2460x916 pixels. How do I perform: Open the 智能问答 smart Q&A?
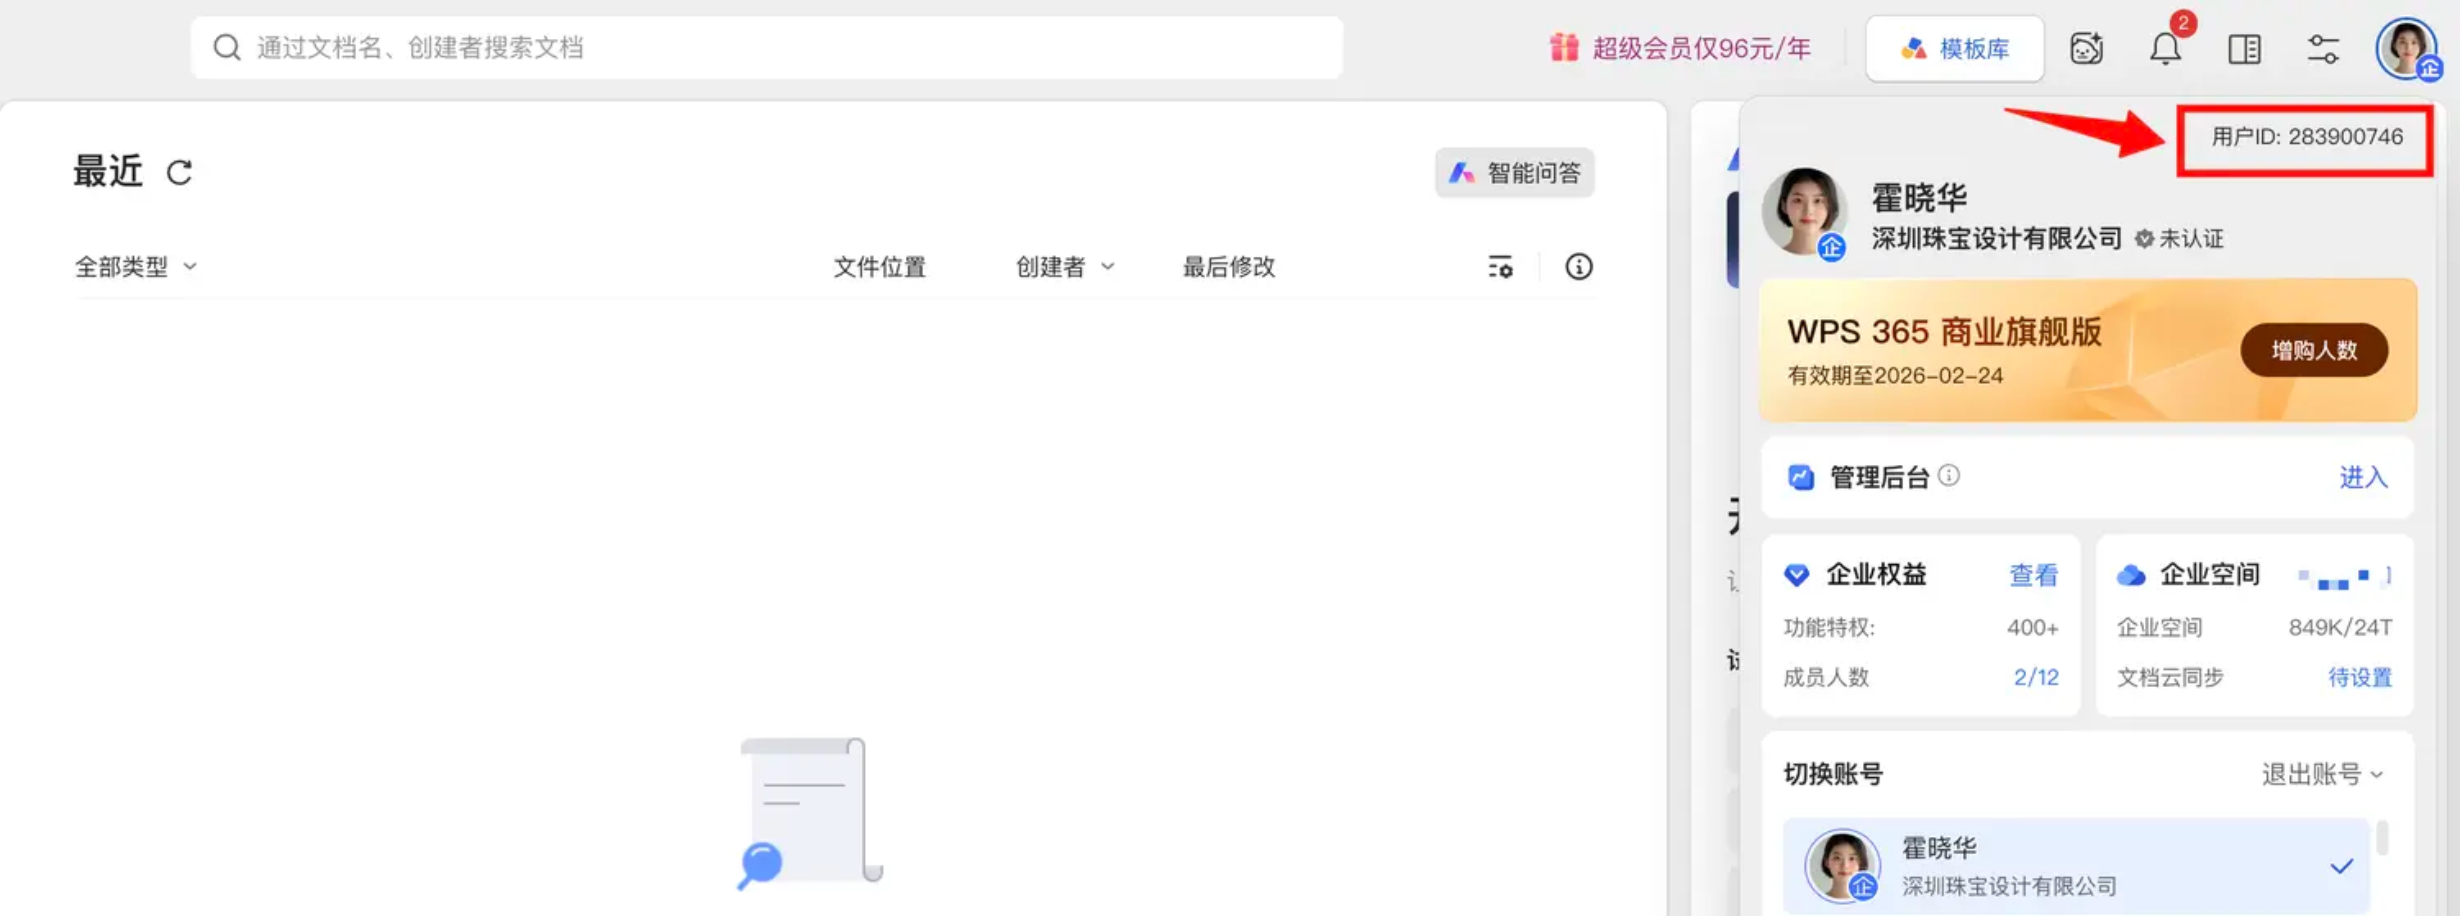click(1514, 173)
